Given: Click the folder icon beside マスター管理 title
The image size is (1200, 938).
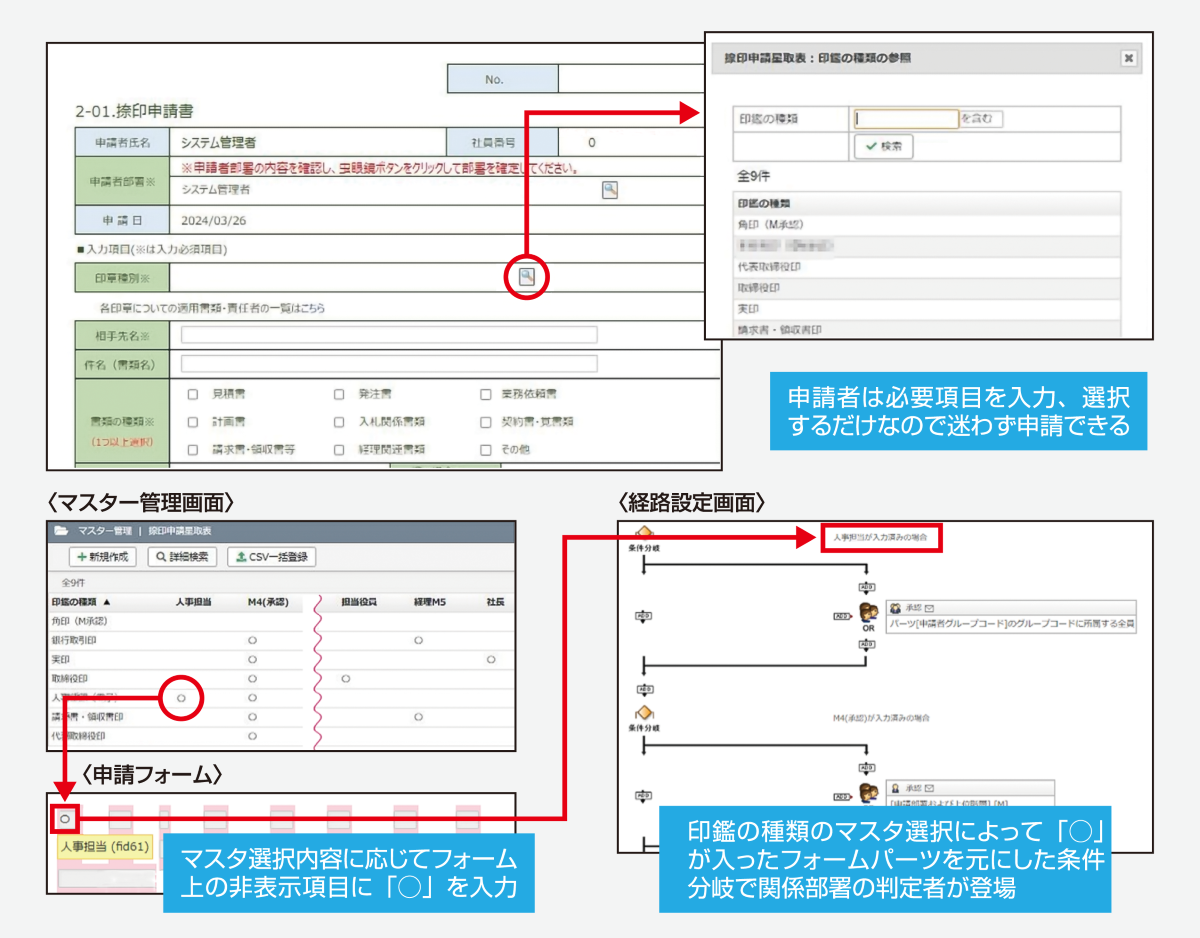Looking at the screenshot, I should 61,531.
